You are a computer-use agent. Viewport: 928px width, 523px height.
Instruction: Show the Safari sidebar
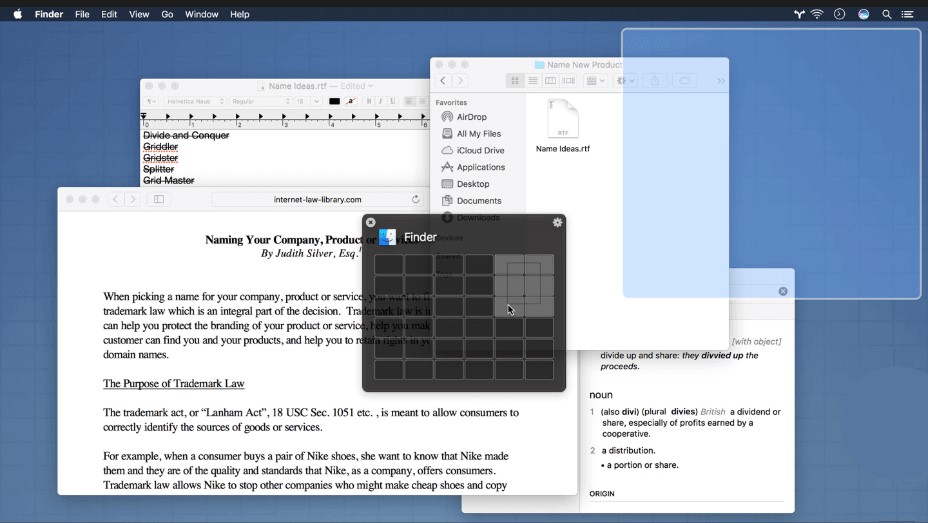coord(159,199)
